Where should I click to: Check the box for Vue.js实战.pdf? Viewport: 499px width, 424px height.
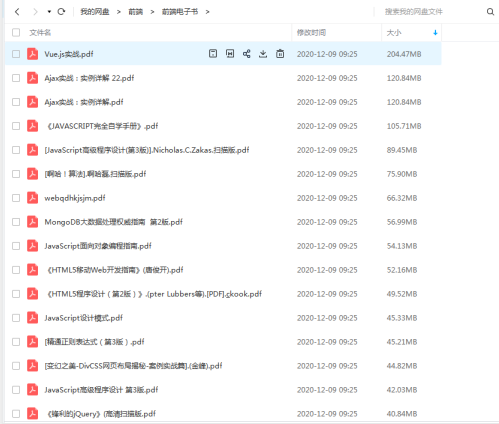pyautogui.click(x=16, y=54)
